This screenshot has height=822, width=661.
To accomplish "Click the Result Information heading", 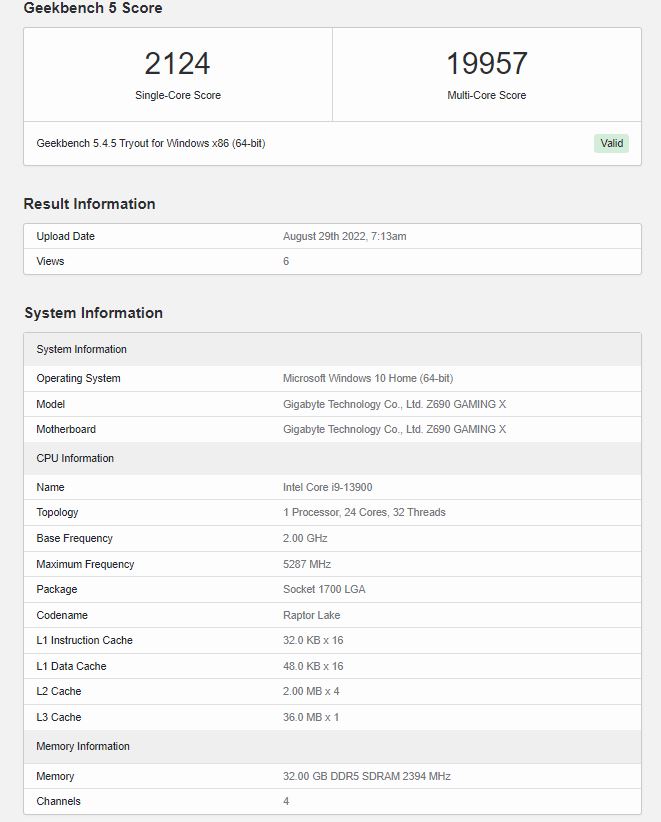I will [89, 203].
